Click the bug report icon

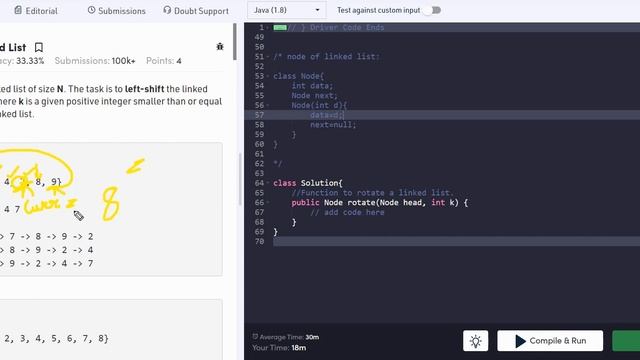point(220,46)
